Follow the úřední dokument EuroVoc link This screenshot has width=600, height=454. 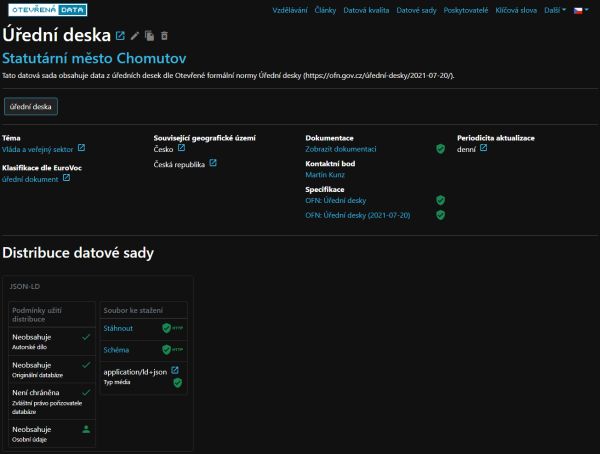tap(30, 179)
